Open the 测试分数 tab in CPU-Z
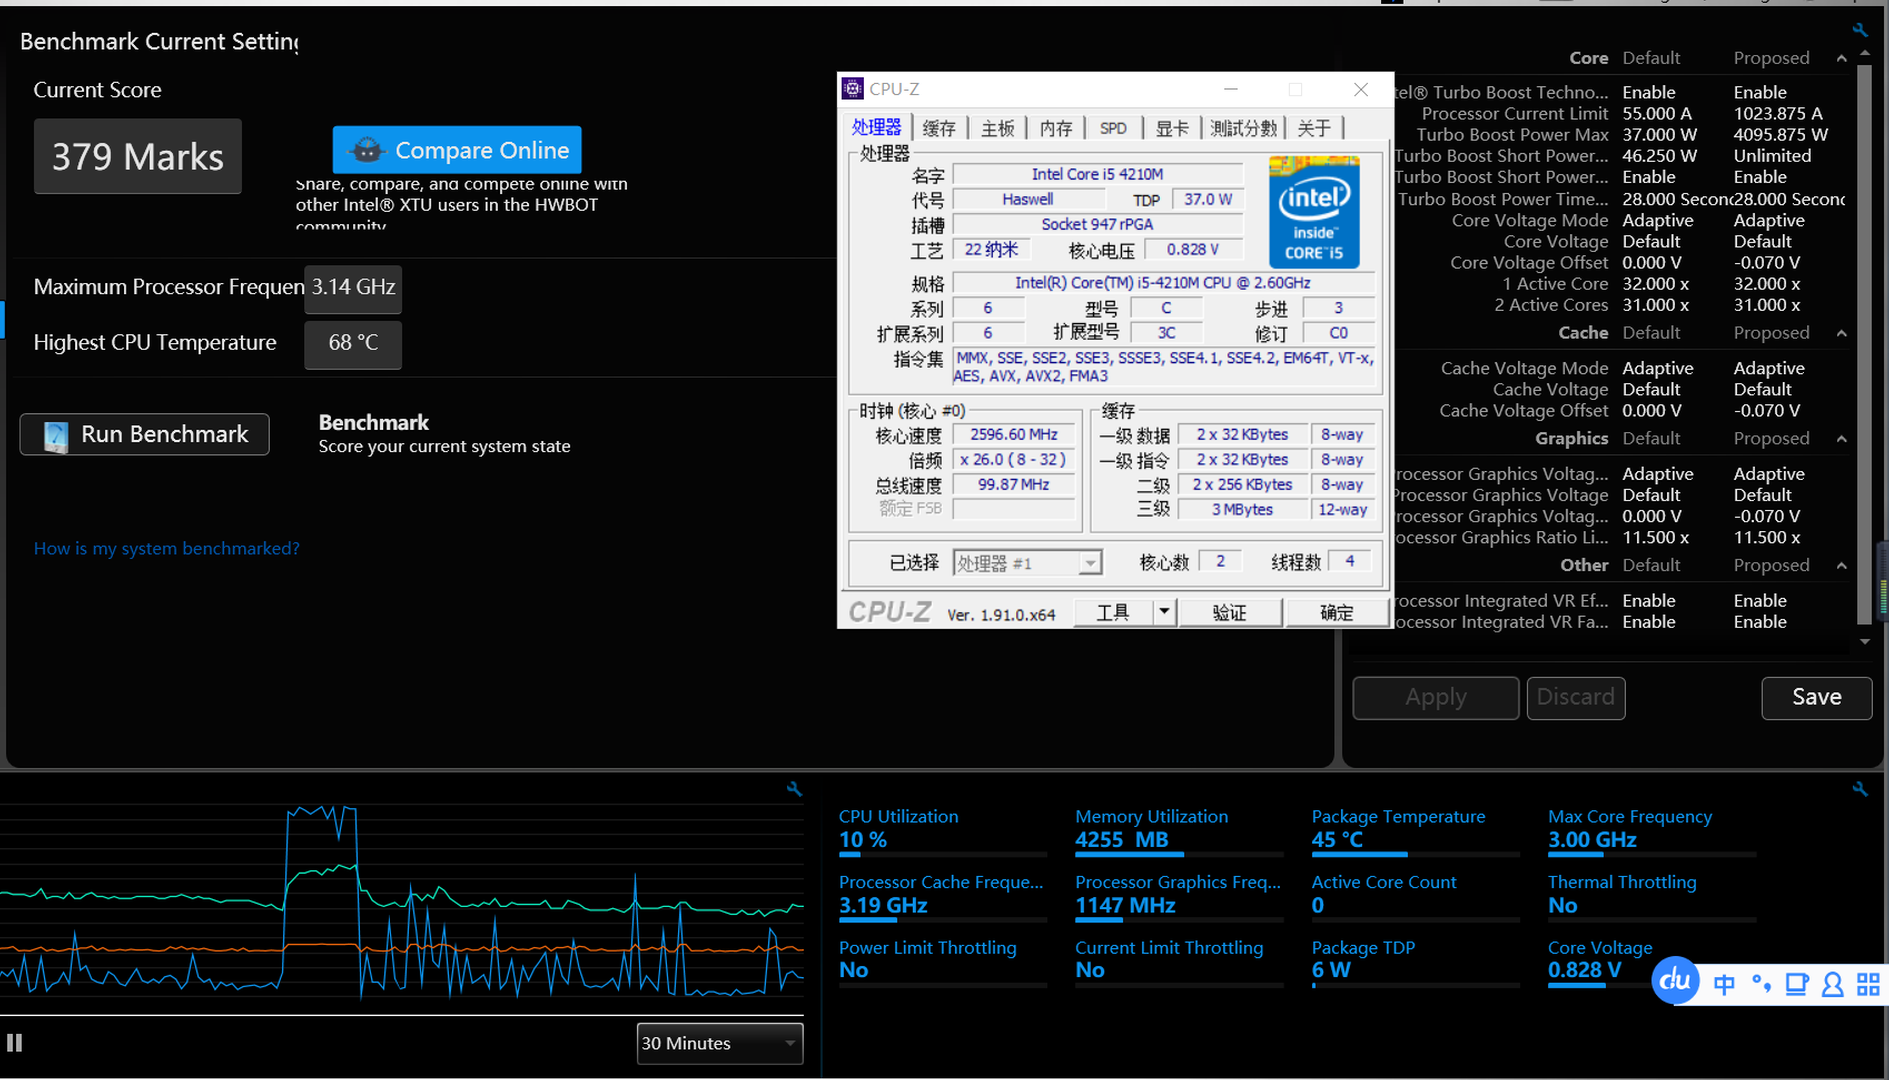The image size is (1889, 1080). [1243, 128]
